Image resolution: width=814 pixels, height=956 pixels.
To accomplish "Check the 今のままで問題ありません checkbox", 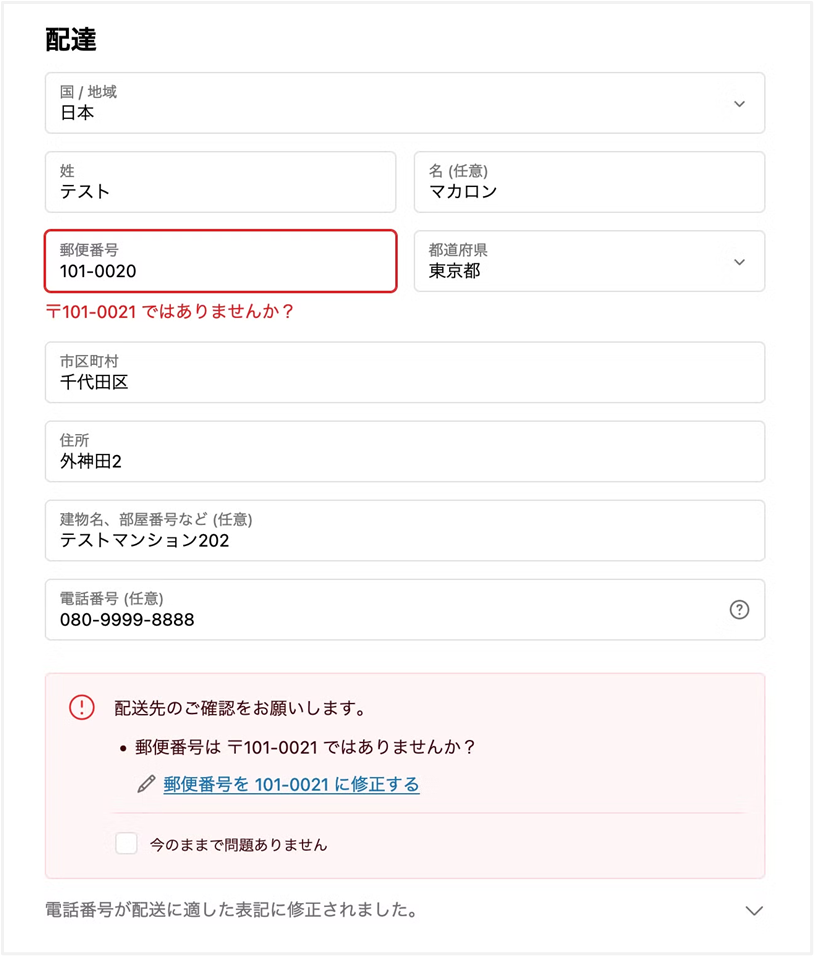I will pyautogui.click(x=126, y=844).
